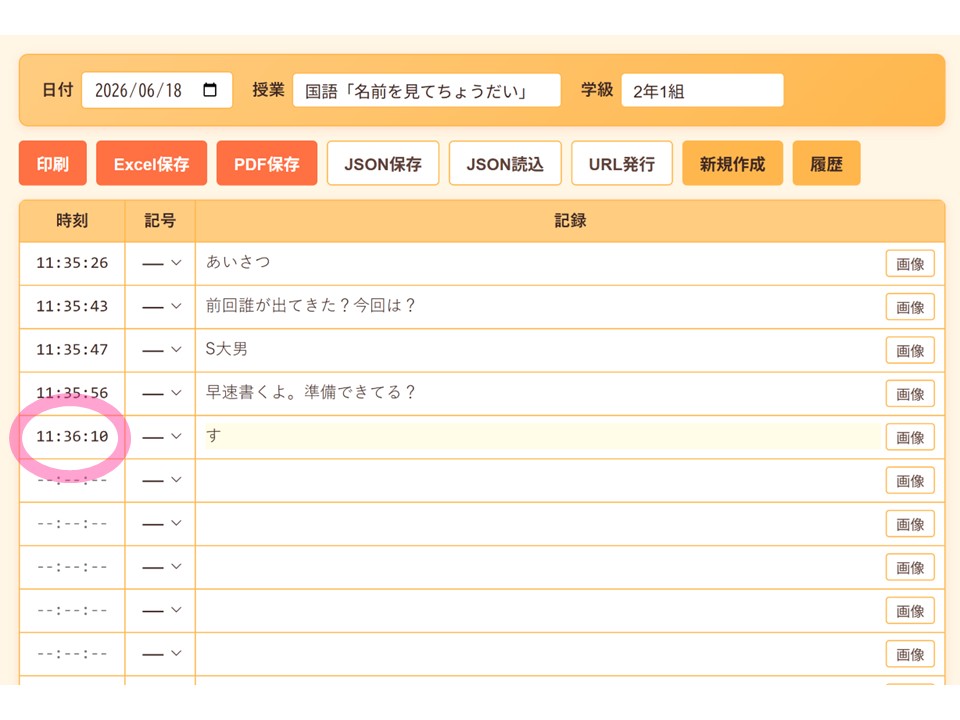Open symbol dropdown in third empty row
The image size is (960, 720).
(161, 568)
